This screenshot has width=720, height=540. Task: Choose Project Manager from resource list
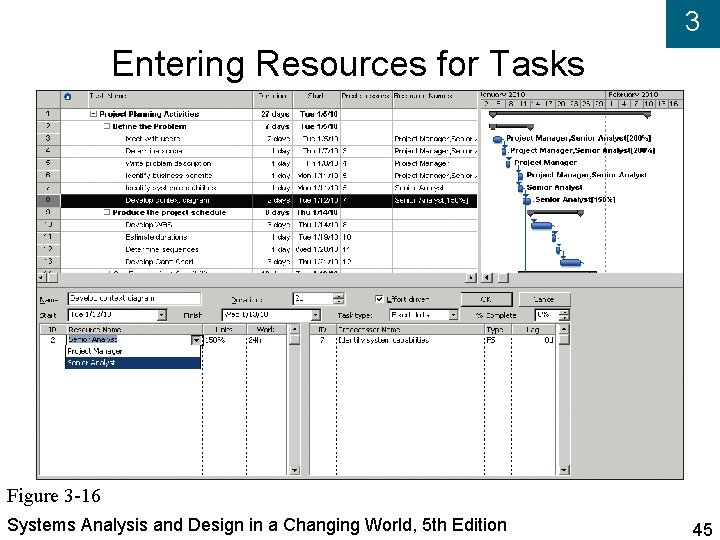[x=133, y=351]
